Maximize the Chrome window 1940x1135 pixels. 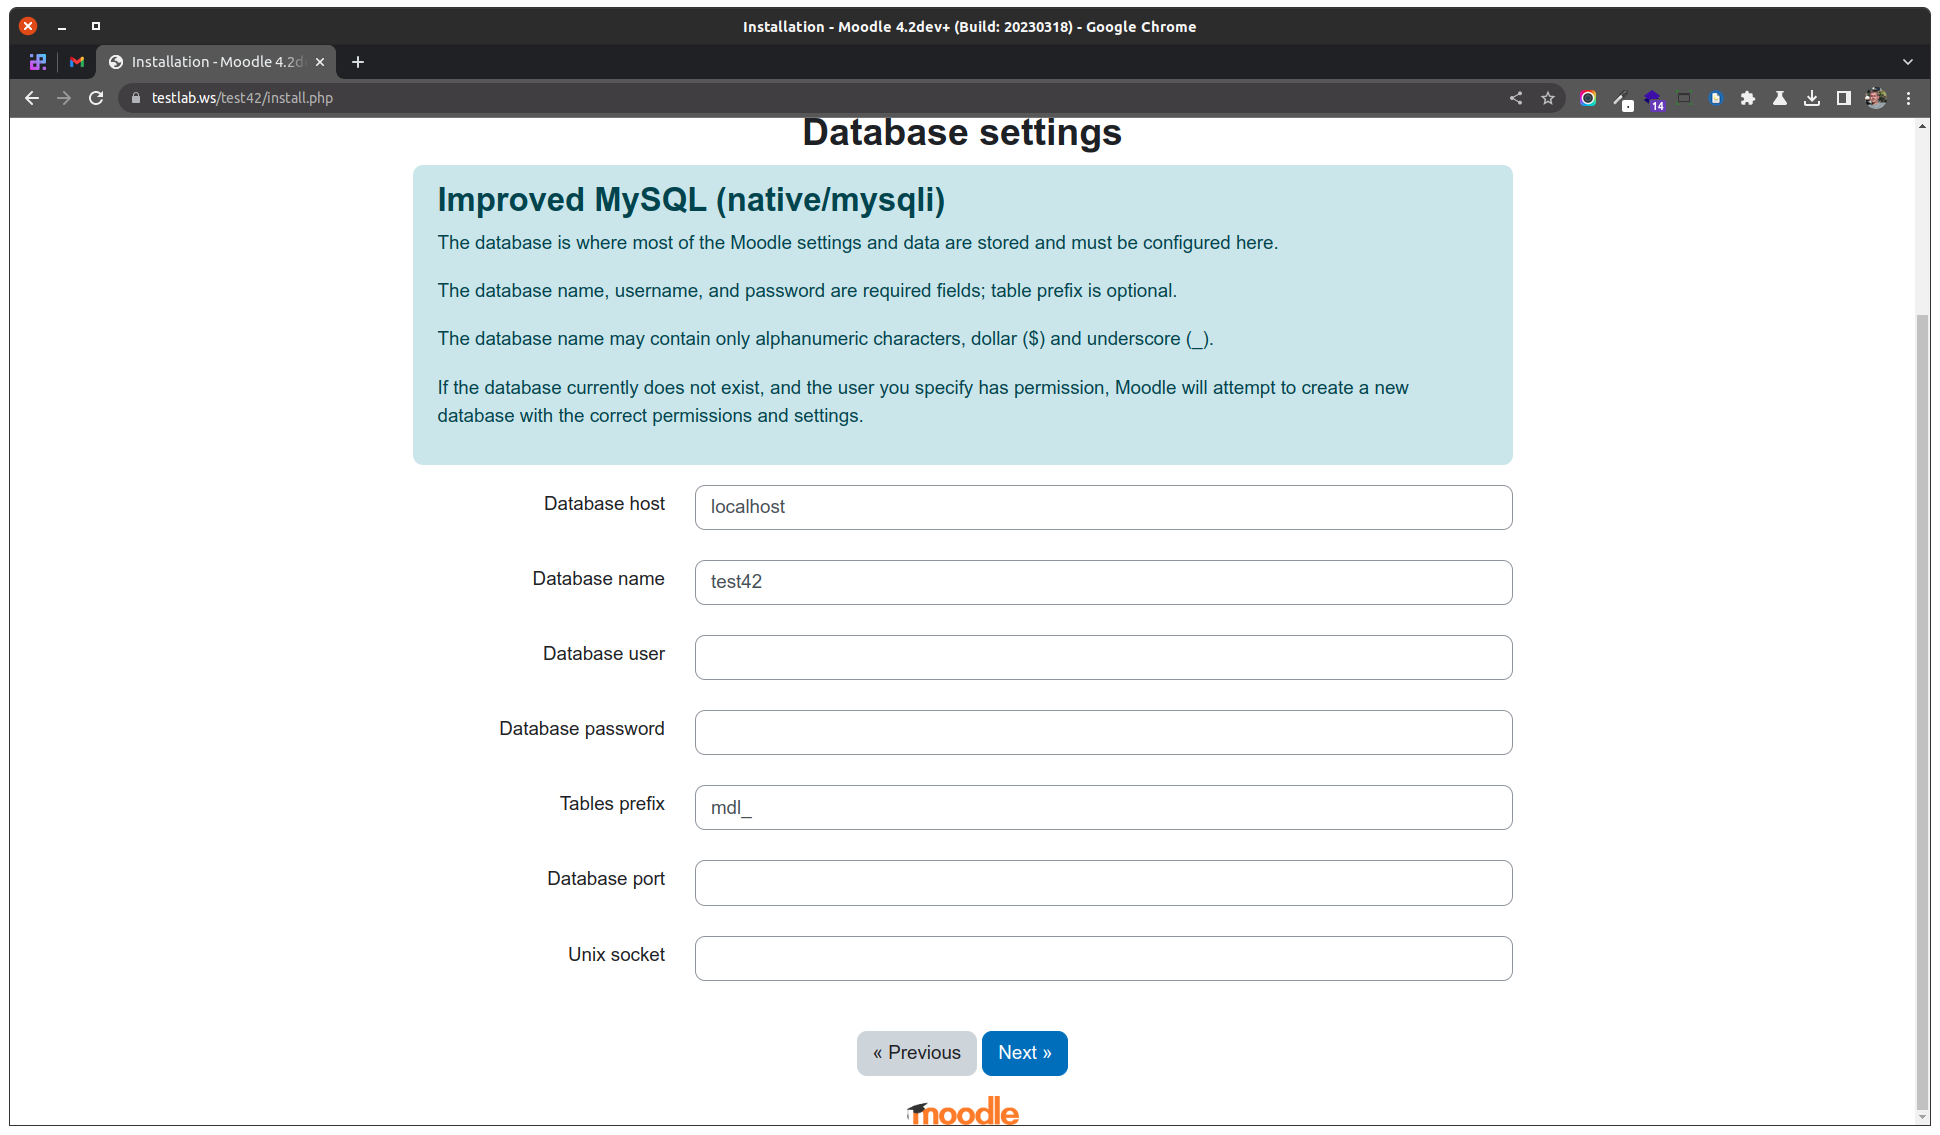tap(96, 27)
